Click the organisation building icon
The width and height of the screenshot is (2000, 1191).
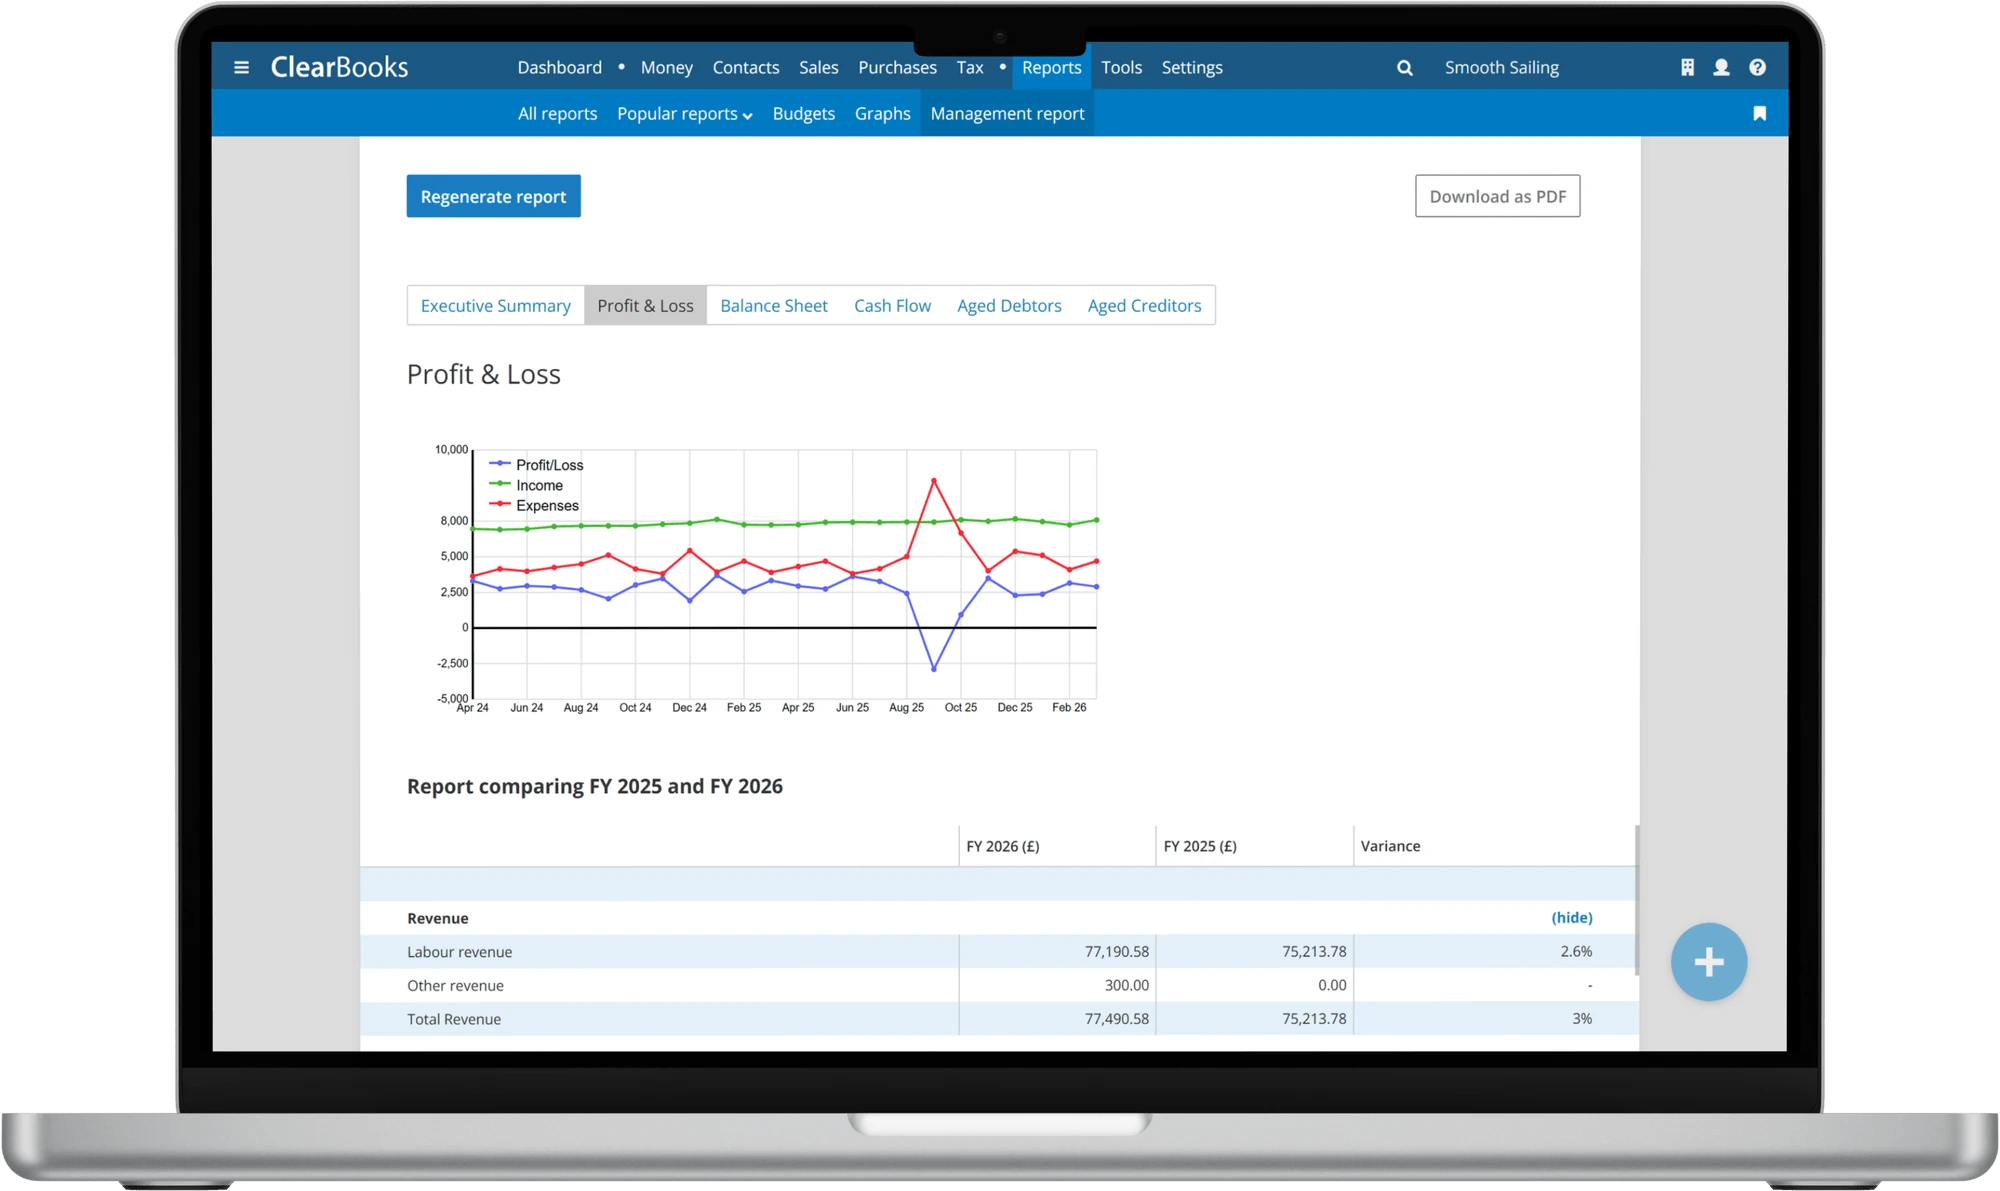[x=1687, y=67]
